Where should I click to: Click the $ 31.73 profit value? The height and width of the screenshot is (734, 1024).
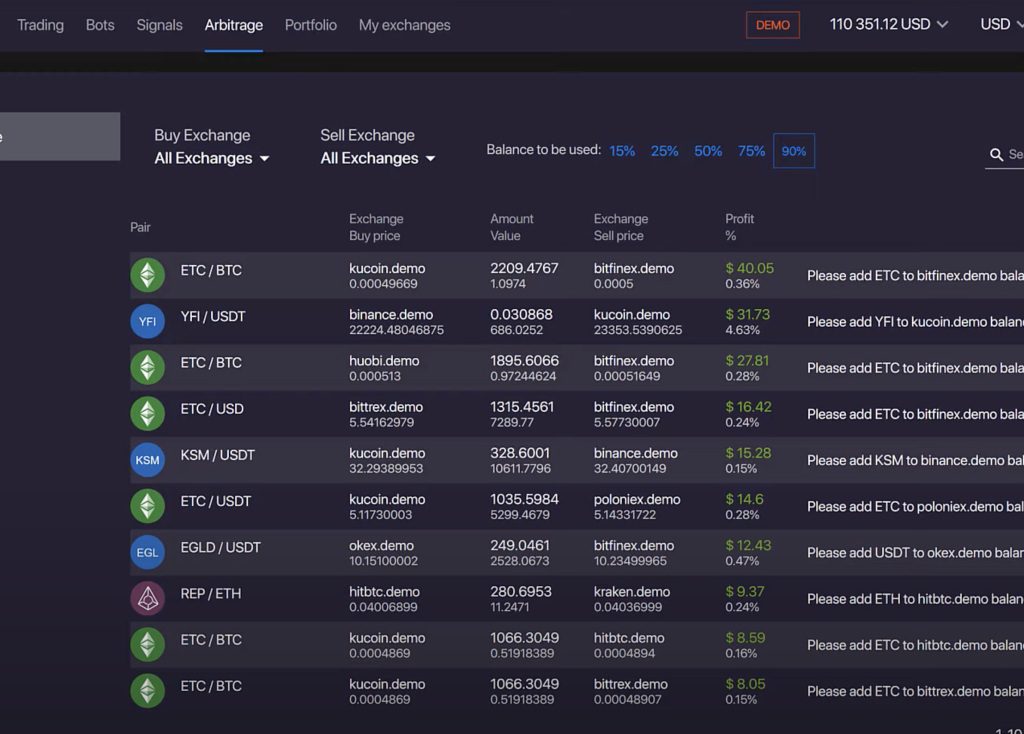748,315
